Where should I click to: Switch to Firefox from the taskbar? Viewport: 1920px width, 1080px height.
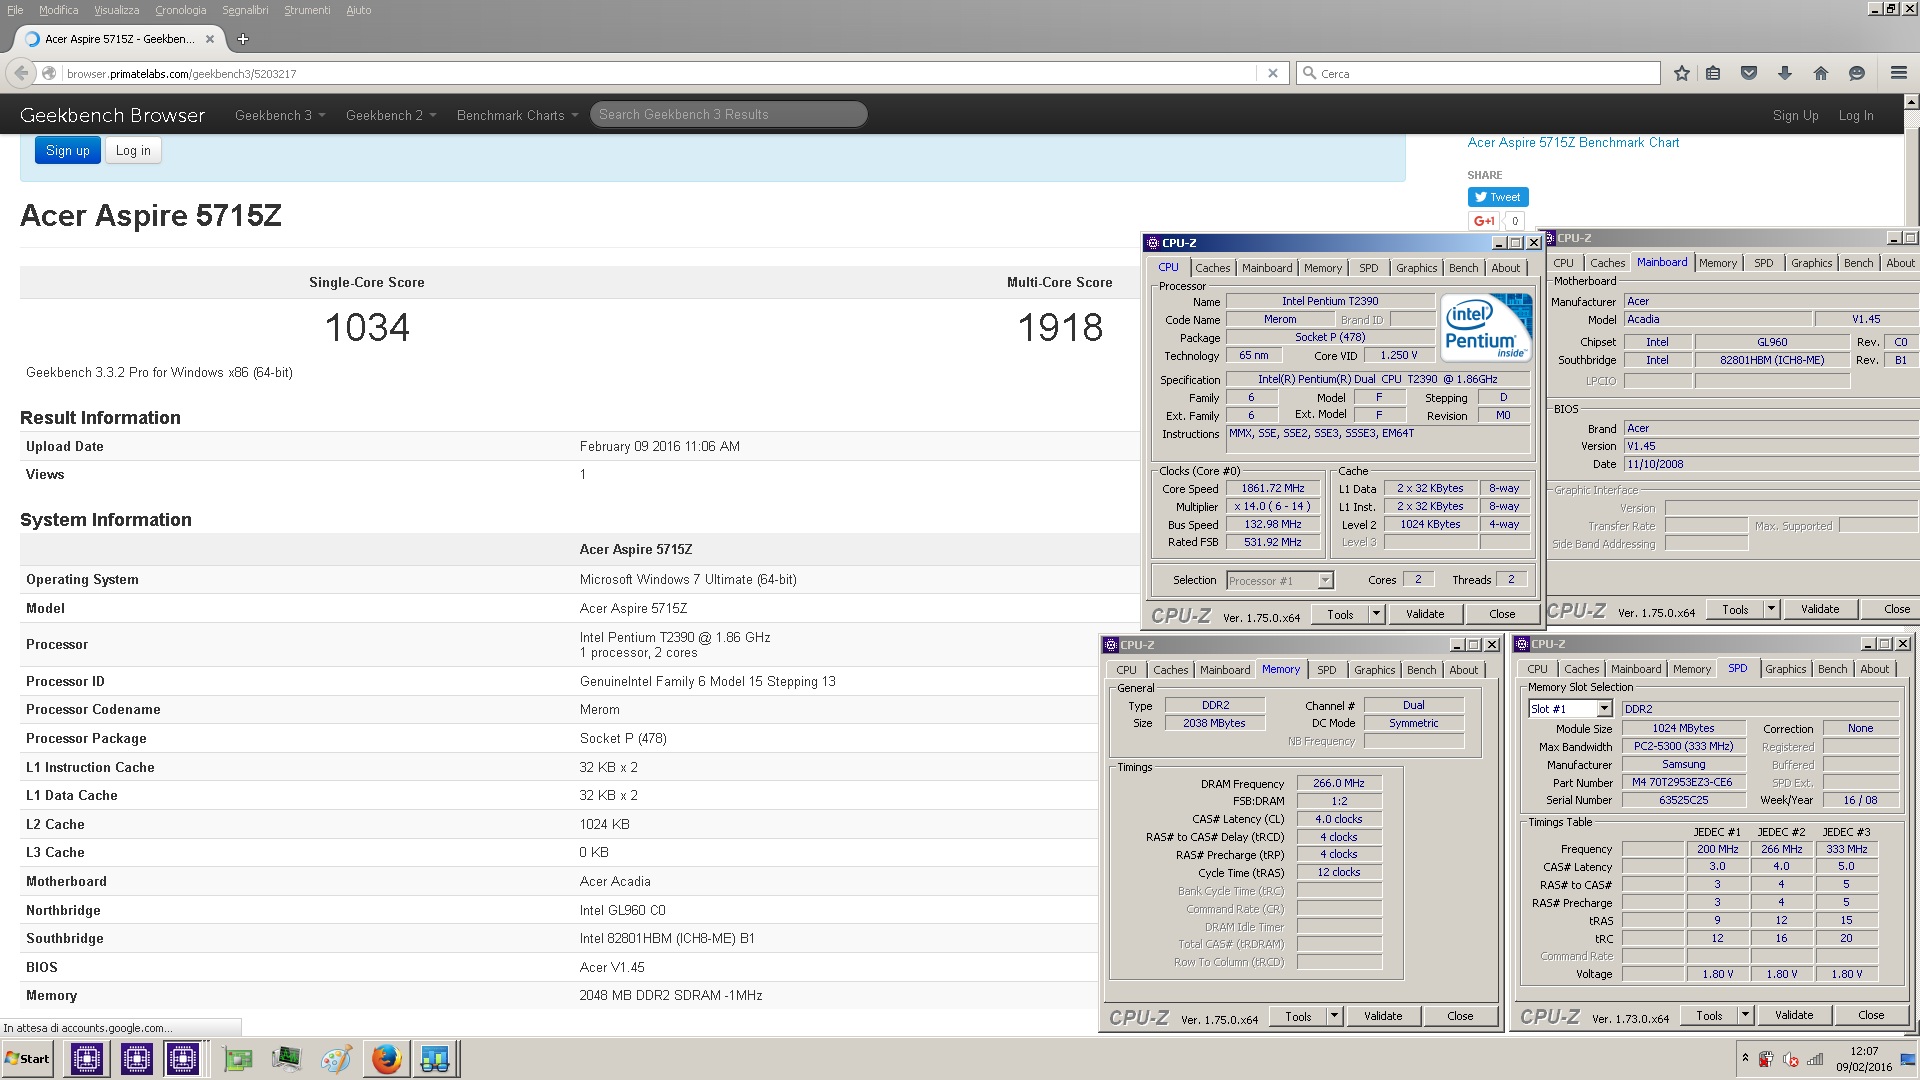pyautogui.click(x=386, y=1058)
